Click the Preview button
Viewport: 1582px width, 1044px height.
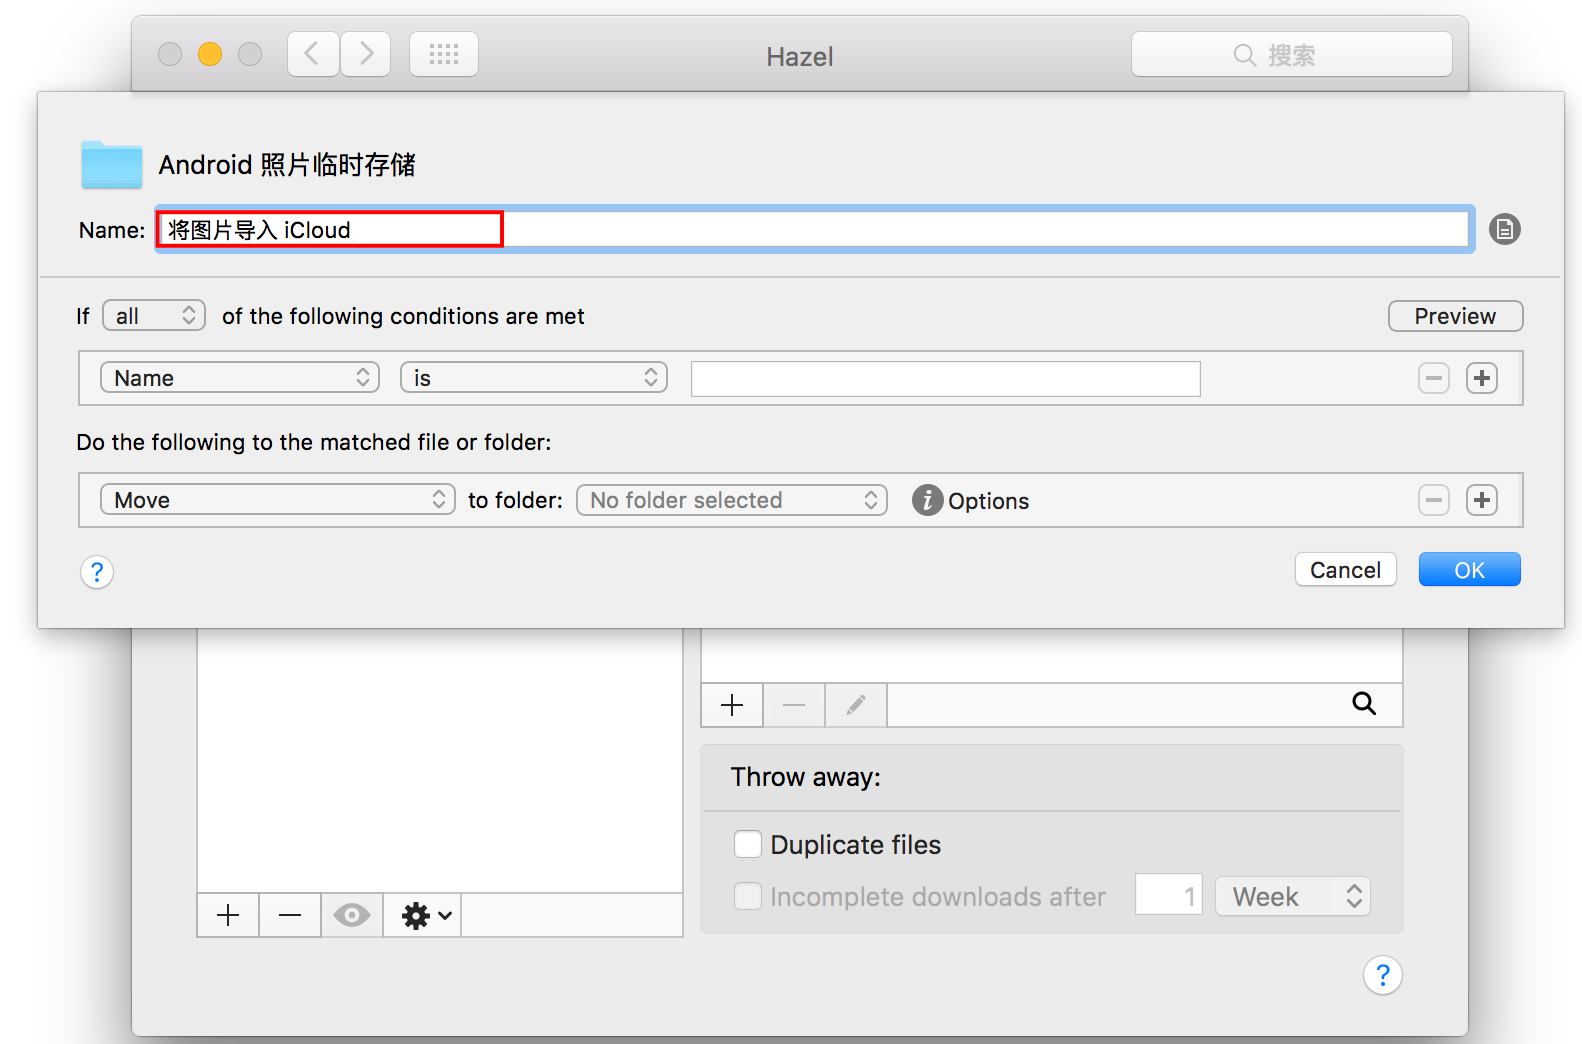point(1454,316)
